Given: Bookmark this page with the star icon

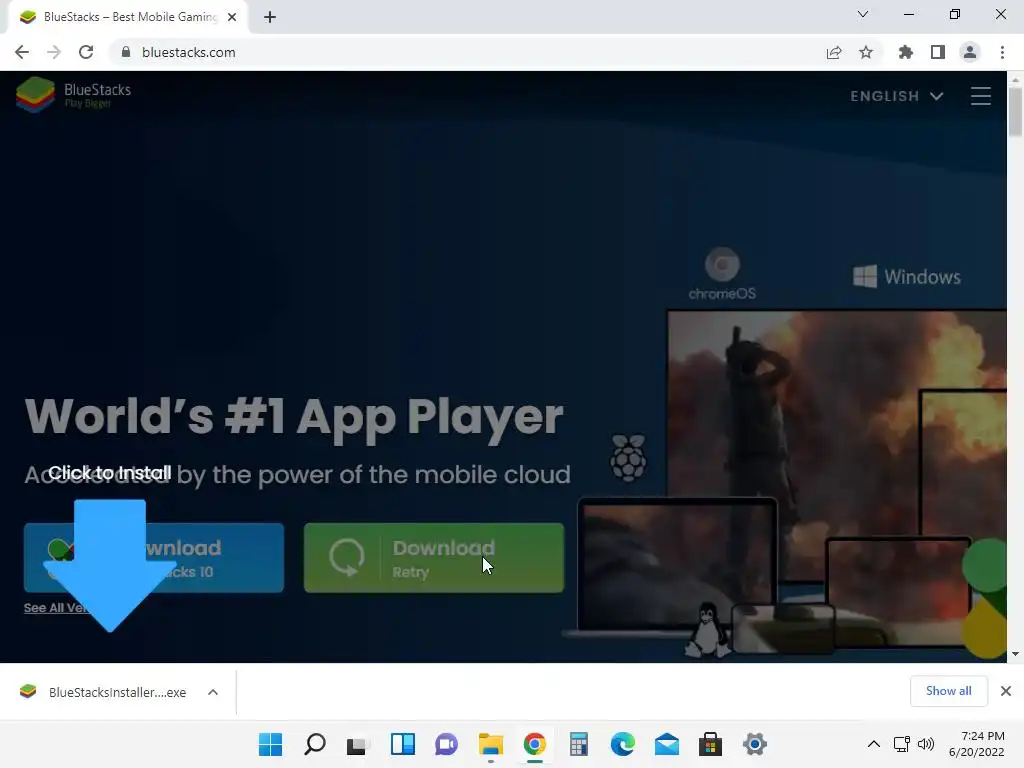Looking at the screenshot, I should [x=866, y=52].
